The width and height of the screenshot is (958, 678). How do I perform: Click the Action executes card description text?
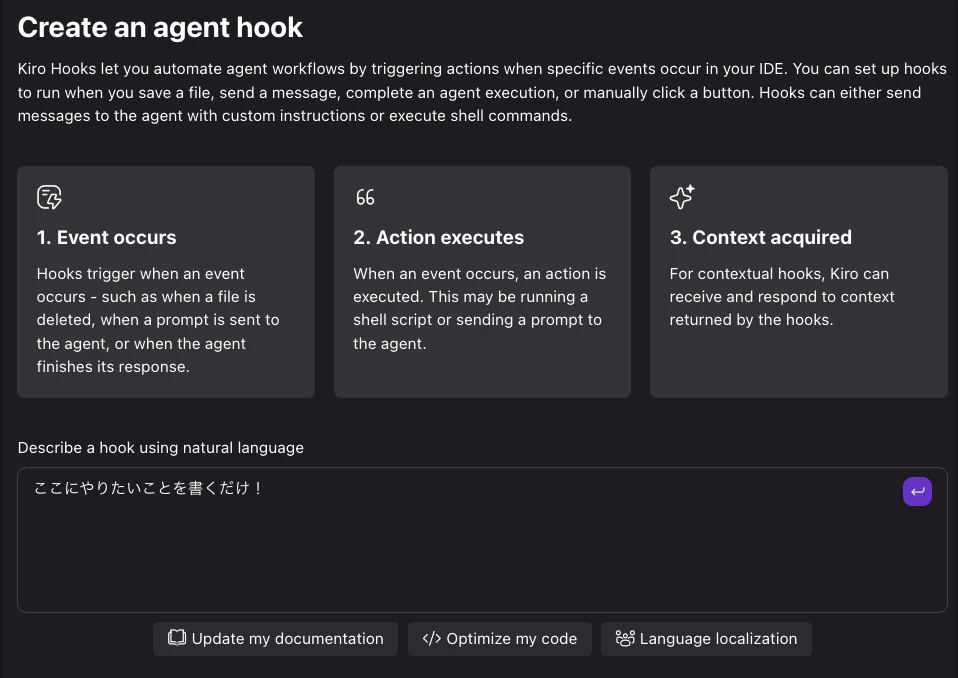click(x=479, y=308)
